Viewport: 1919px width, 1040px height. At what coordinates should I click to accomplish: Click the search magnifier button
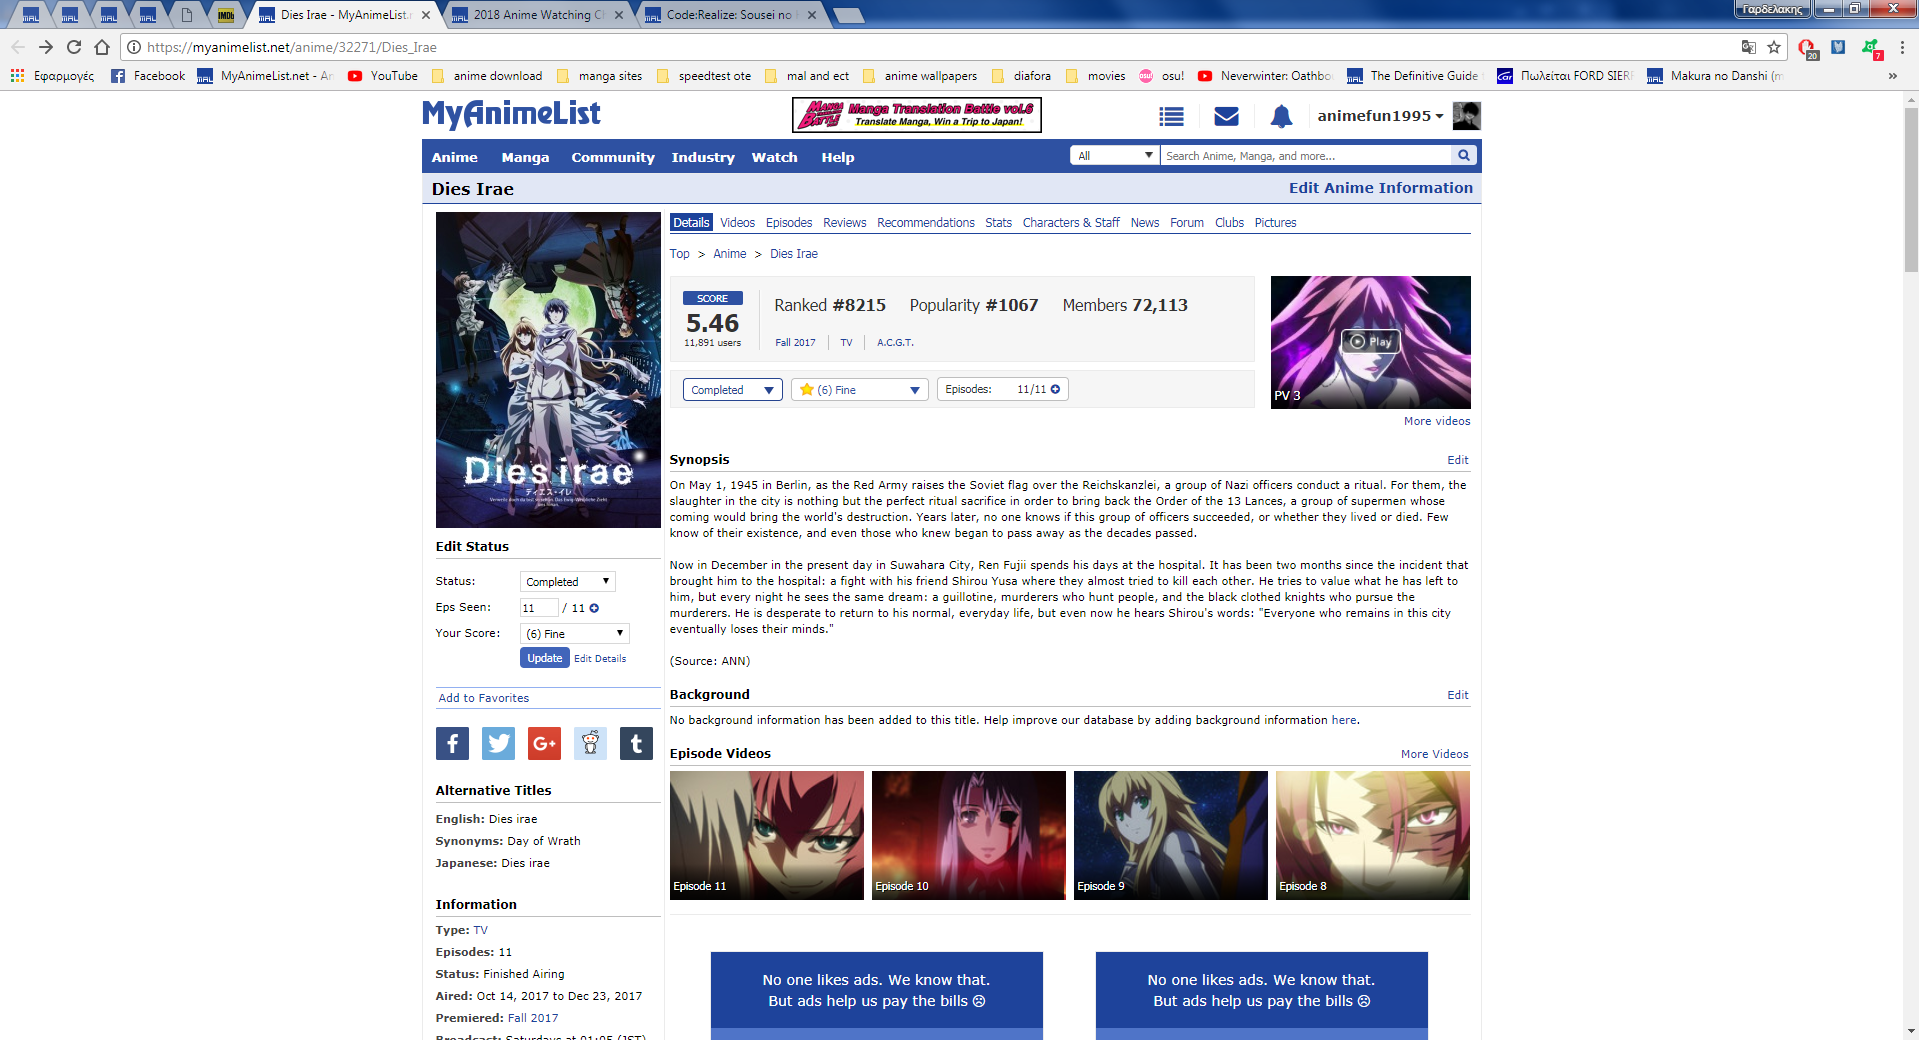tap(1464, 156)
